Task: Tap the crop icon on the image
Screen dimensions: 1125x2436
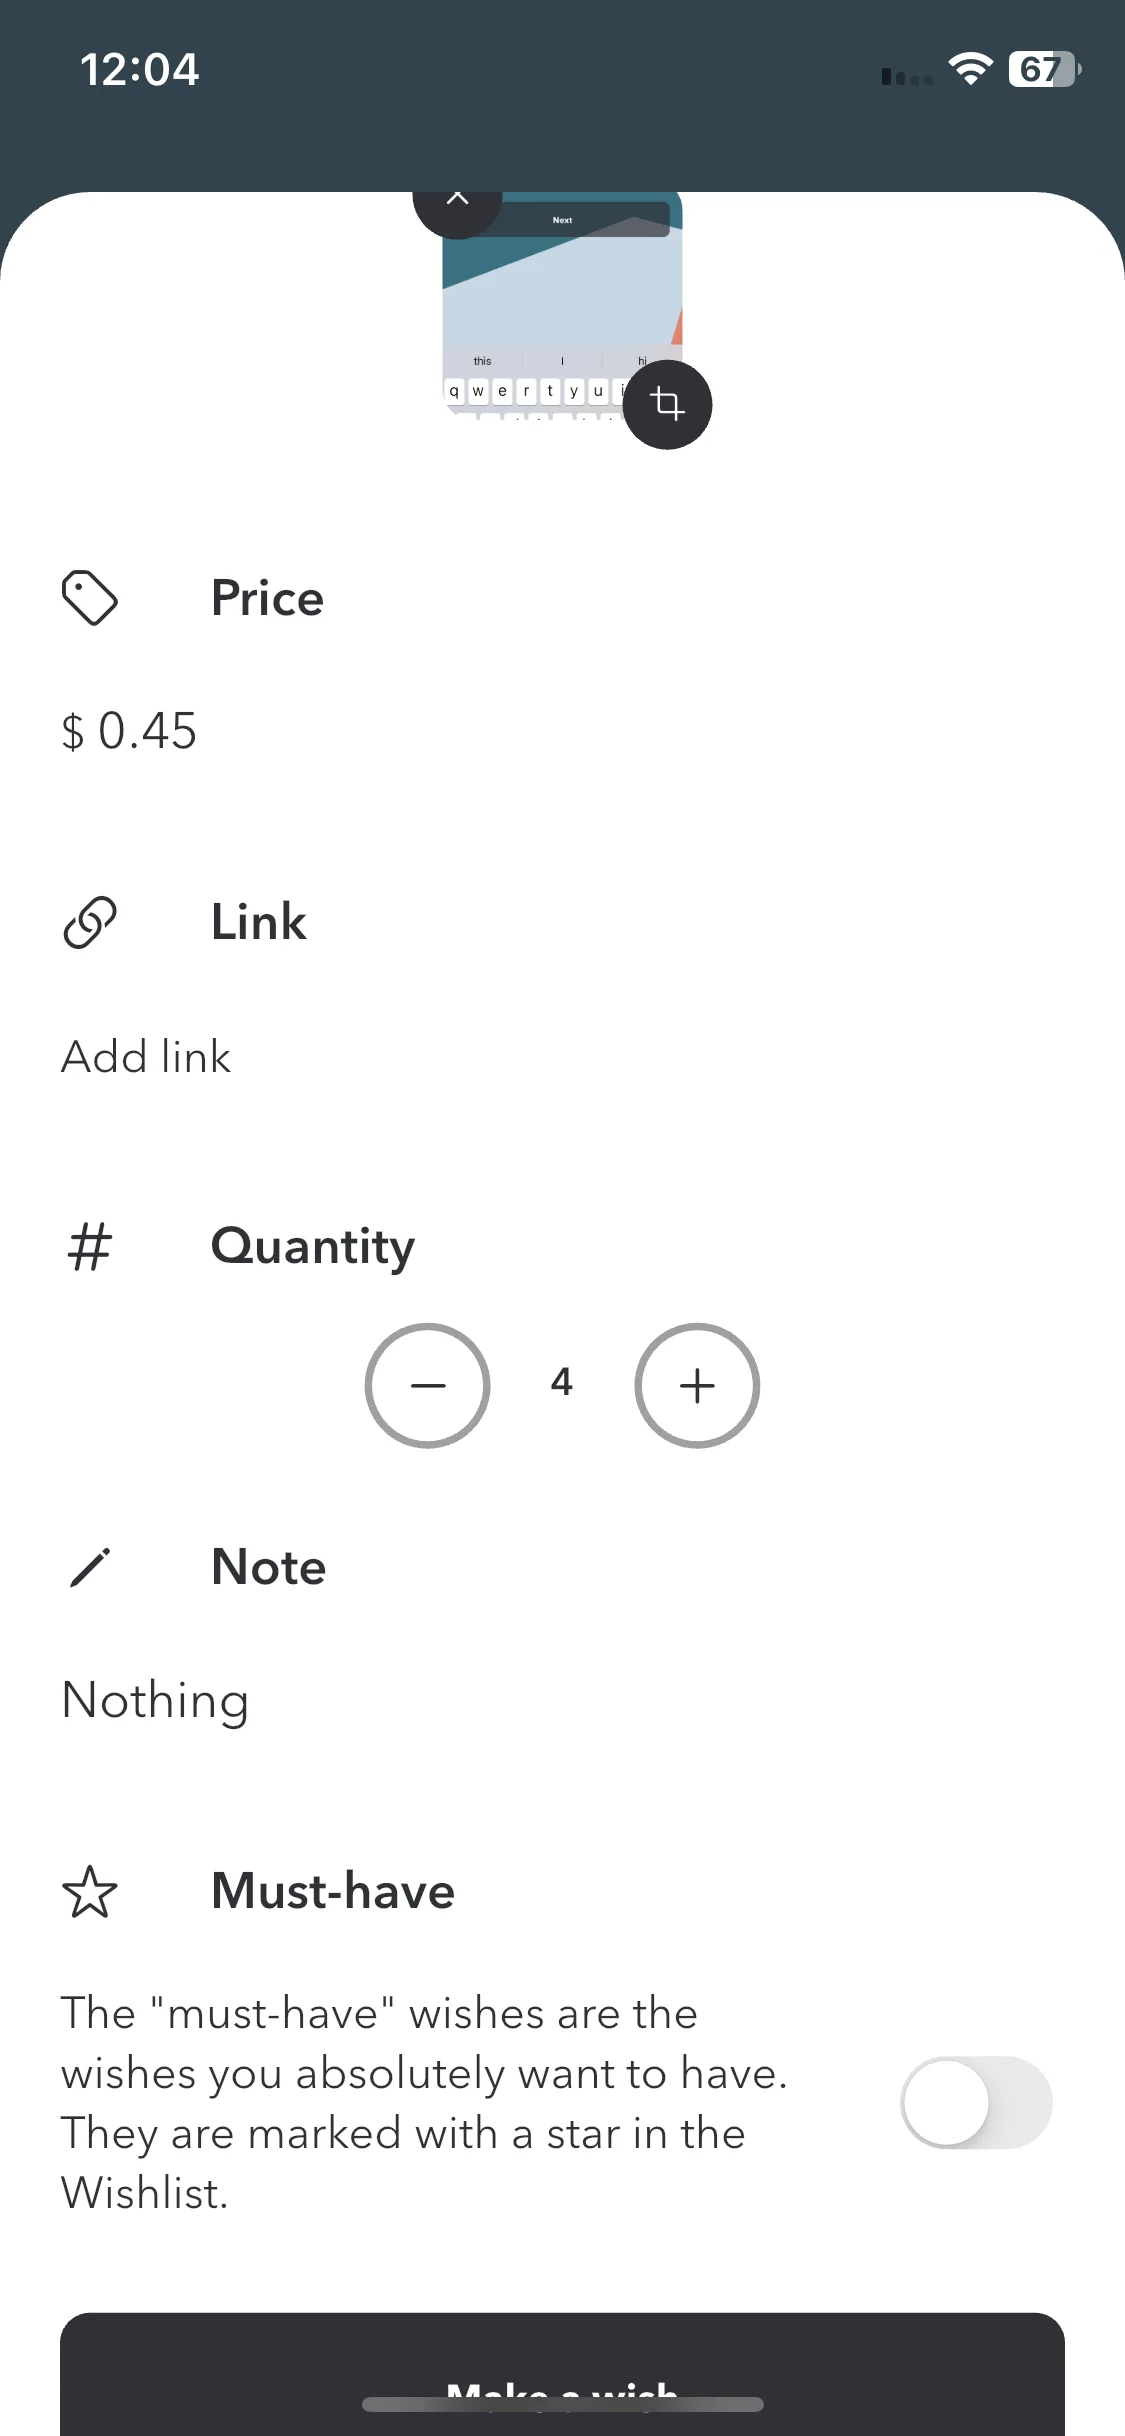Action: 667,404
